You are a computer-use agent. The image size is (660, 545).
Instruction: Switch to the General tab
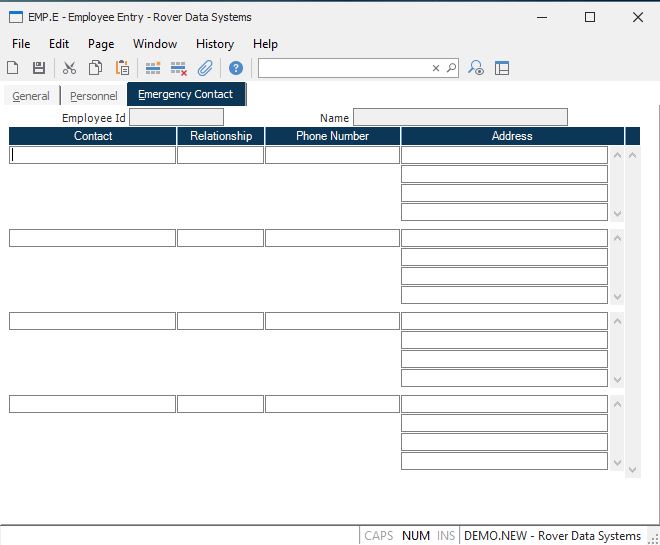[31, 96]
